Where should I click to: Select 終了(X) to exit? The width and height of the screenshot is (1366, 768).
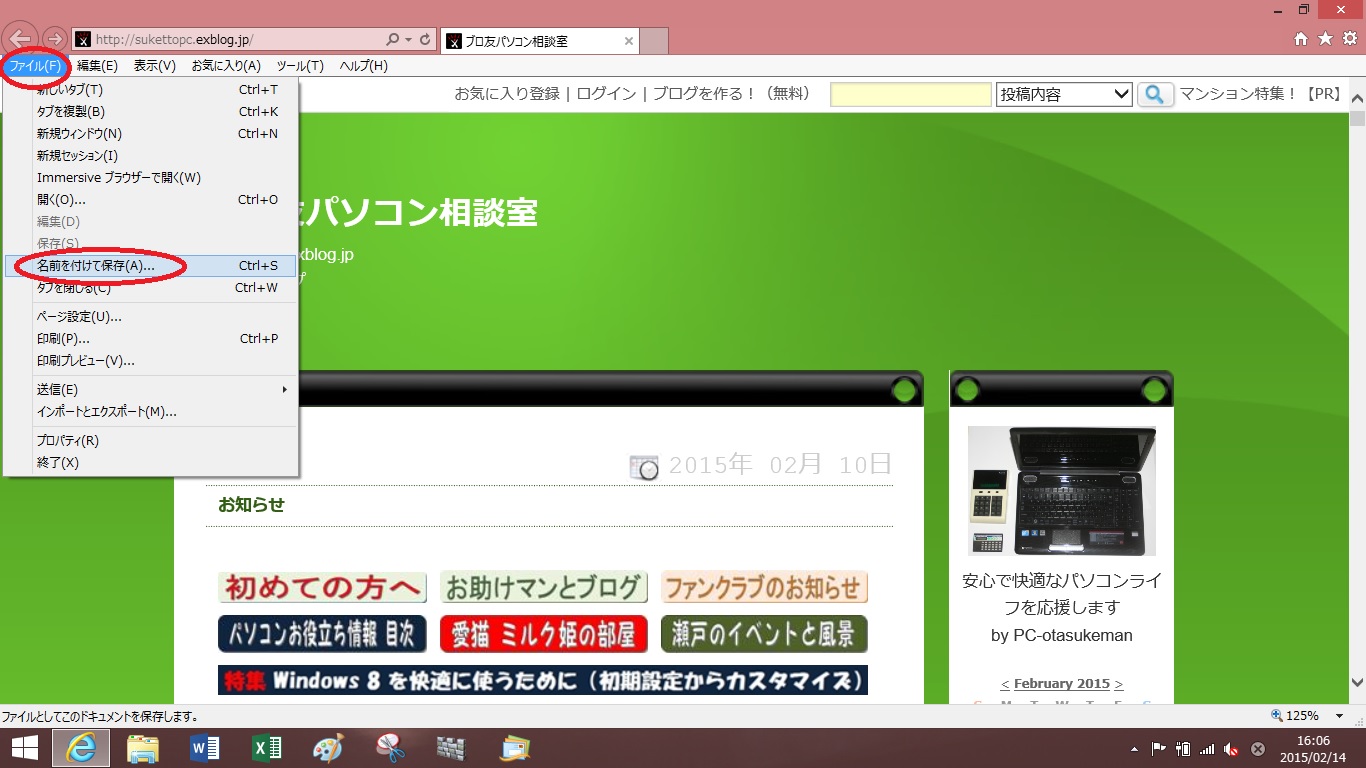(x=151, y=463)
